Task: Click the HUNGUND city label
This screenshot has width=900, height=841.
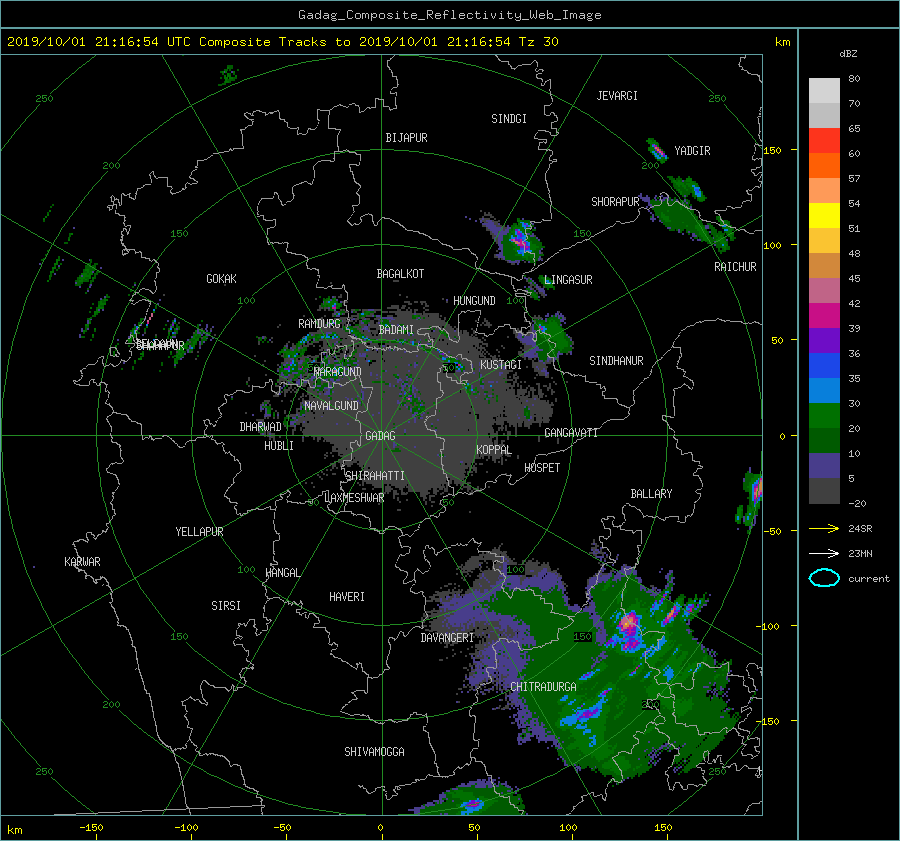Action: (x=474, y=301)
